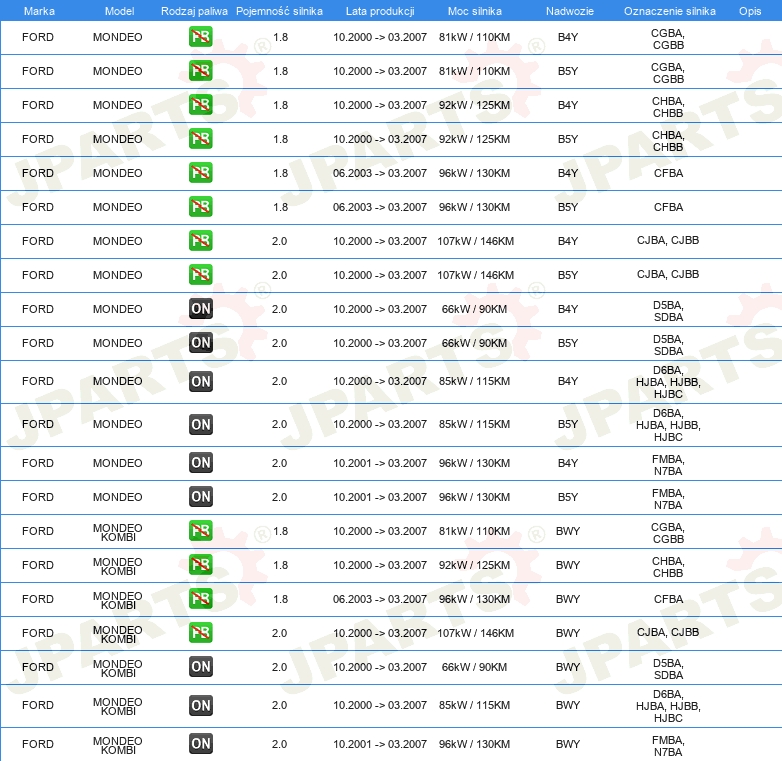The width and height of the screenshot is (782, 761).
Task: Click '10.2001 -> 03.2007' in Mondeo Kombi row
Action: tap(380, 744)
